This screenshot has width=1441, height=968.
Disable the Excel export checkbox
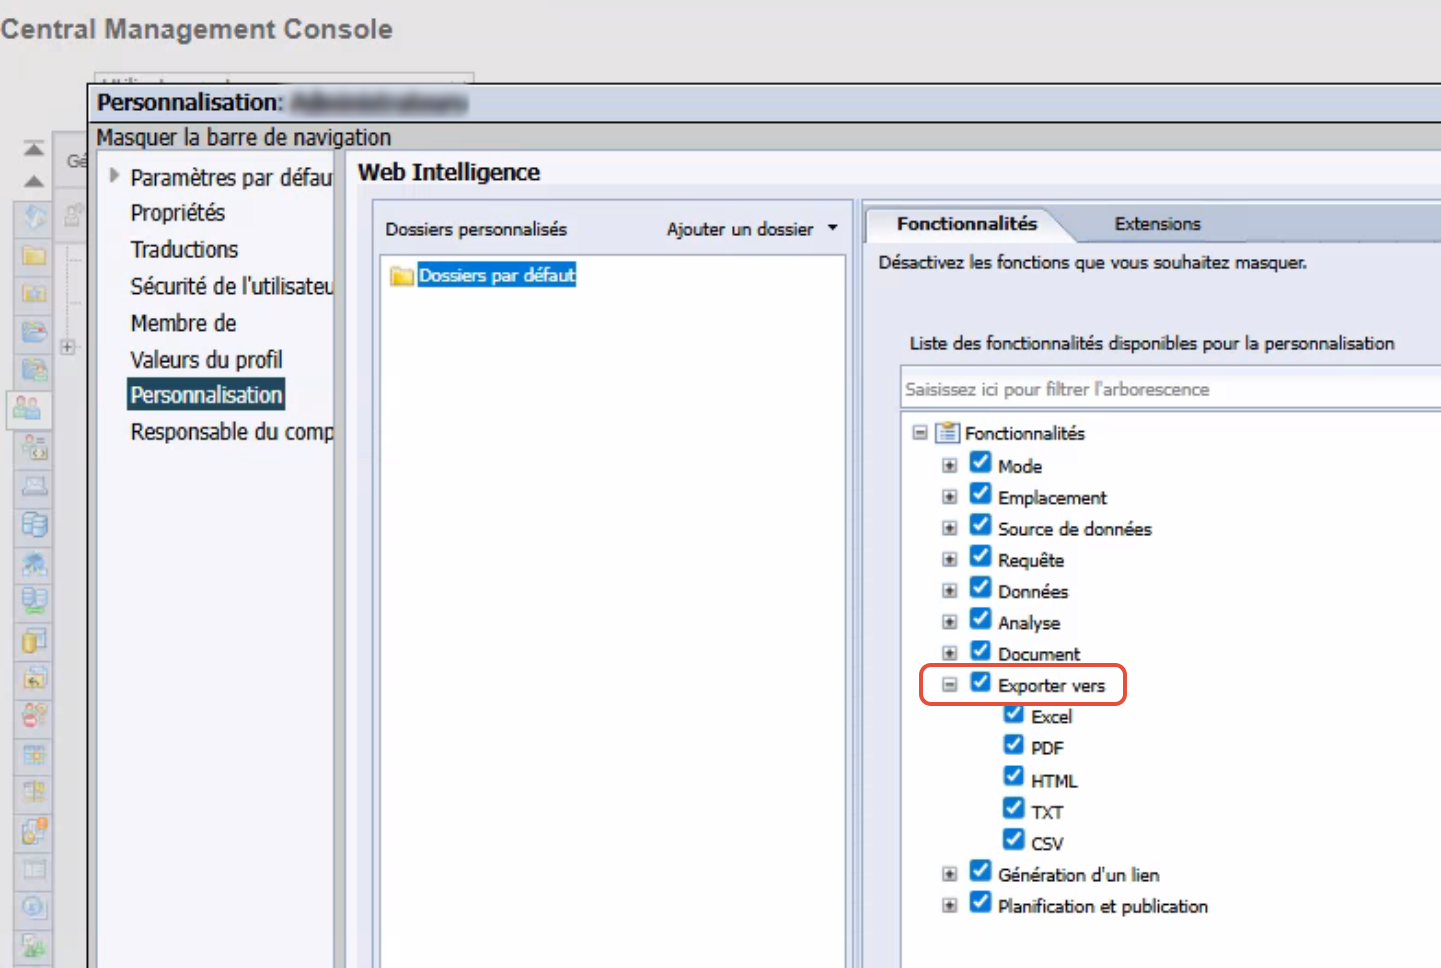click(1014, 714)
